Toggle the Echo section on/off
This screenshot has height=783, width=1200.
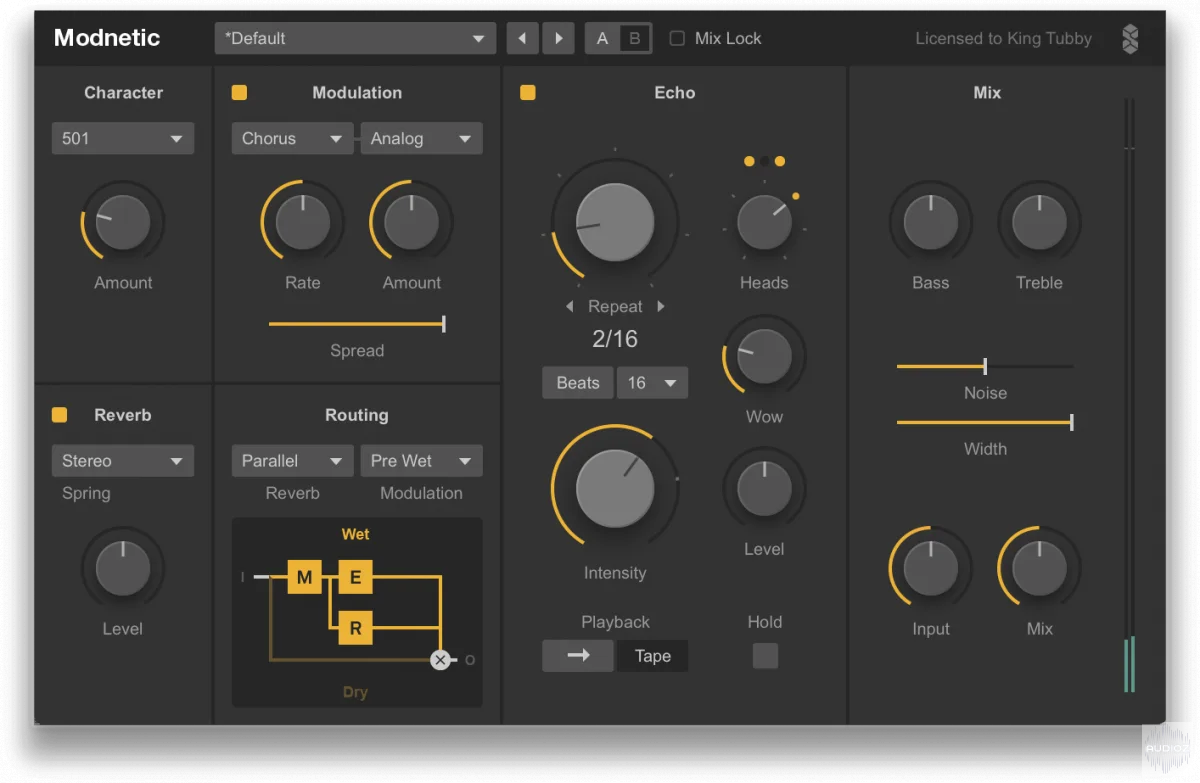click(x=527, y=93)
